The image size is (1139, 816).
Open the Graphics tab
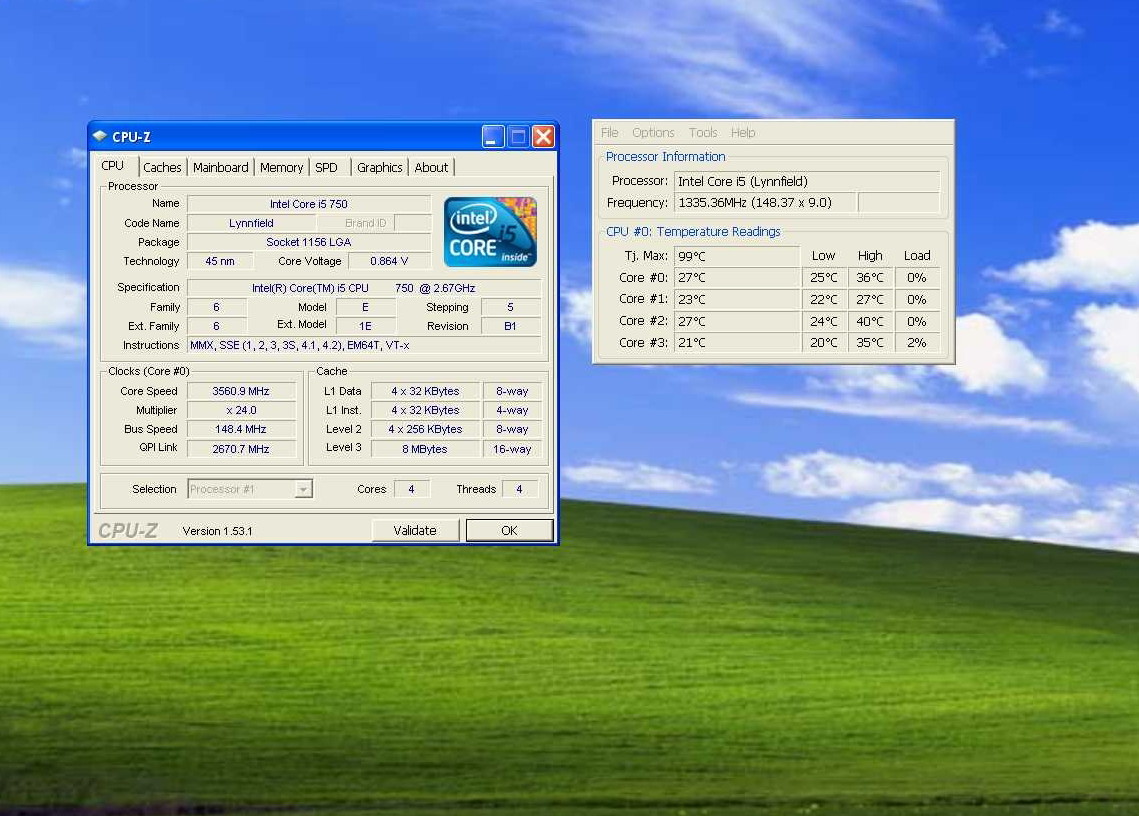tap(379, 167)
